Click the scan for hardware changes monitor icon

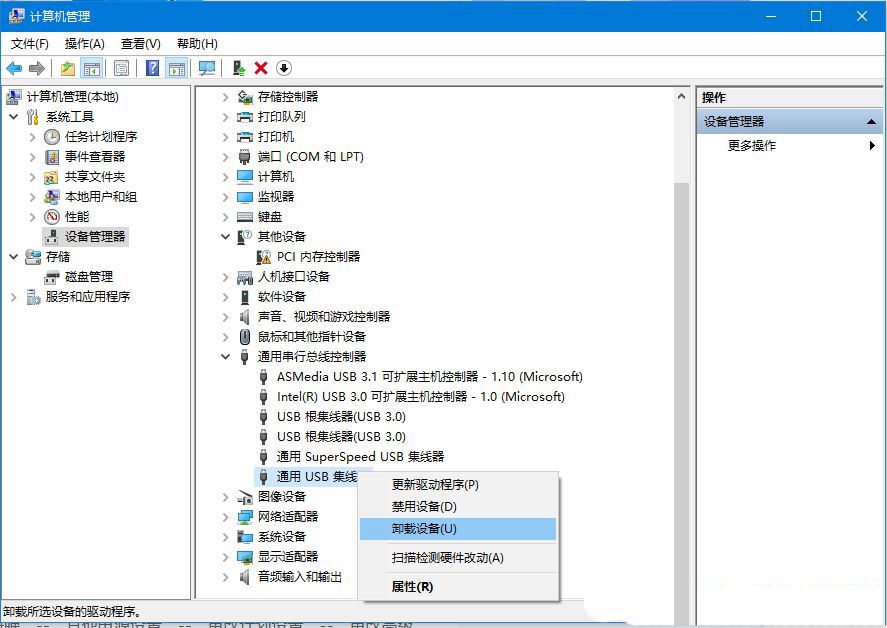tap(207, 68)
